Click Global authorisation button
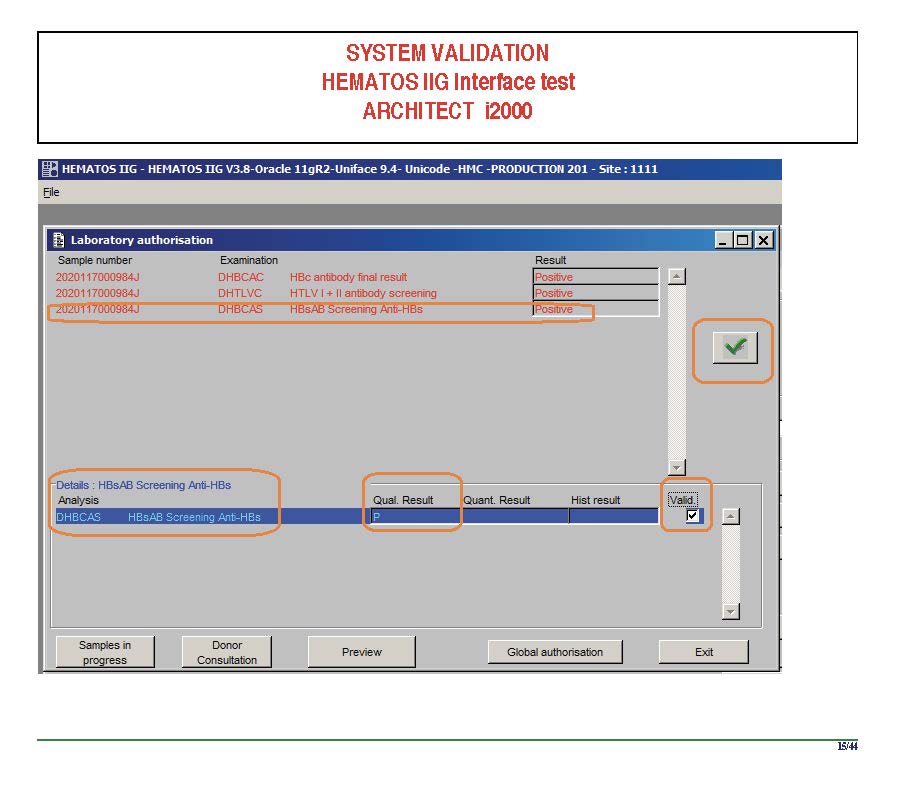913x794 pixels. (555, 652)
